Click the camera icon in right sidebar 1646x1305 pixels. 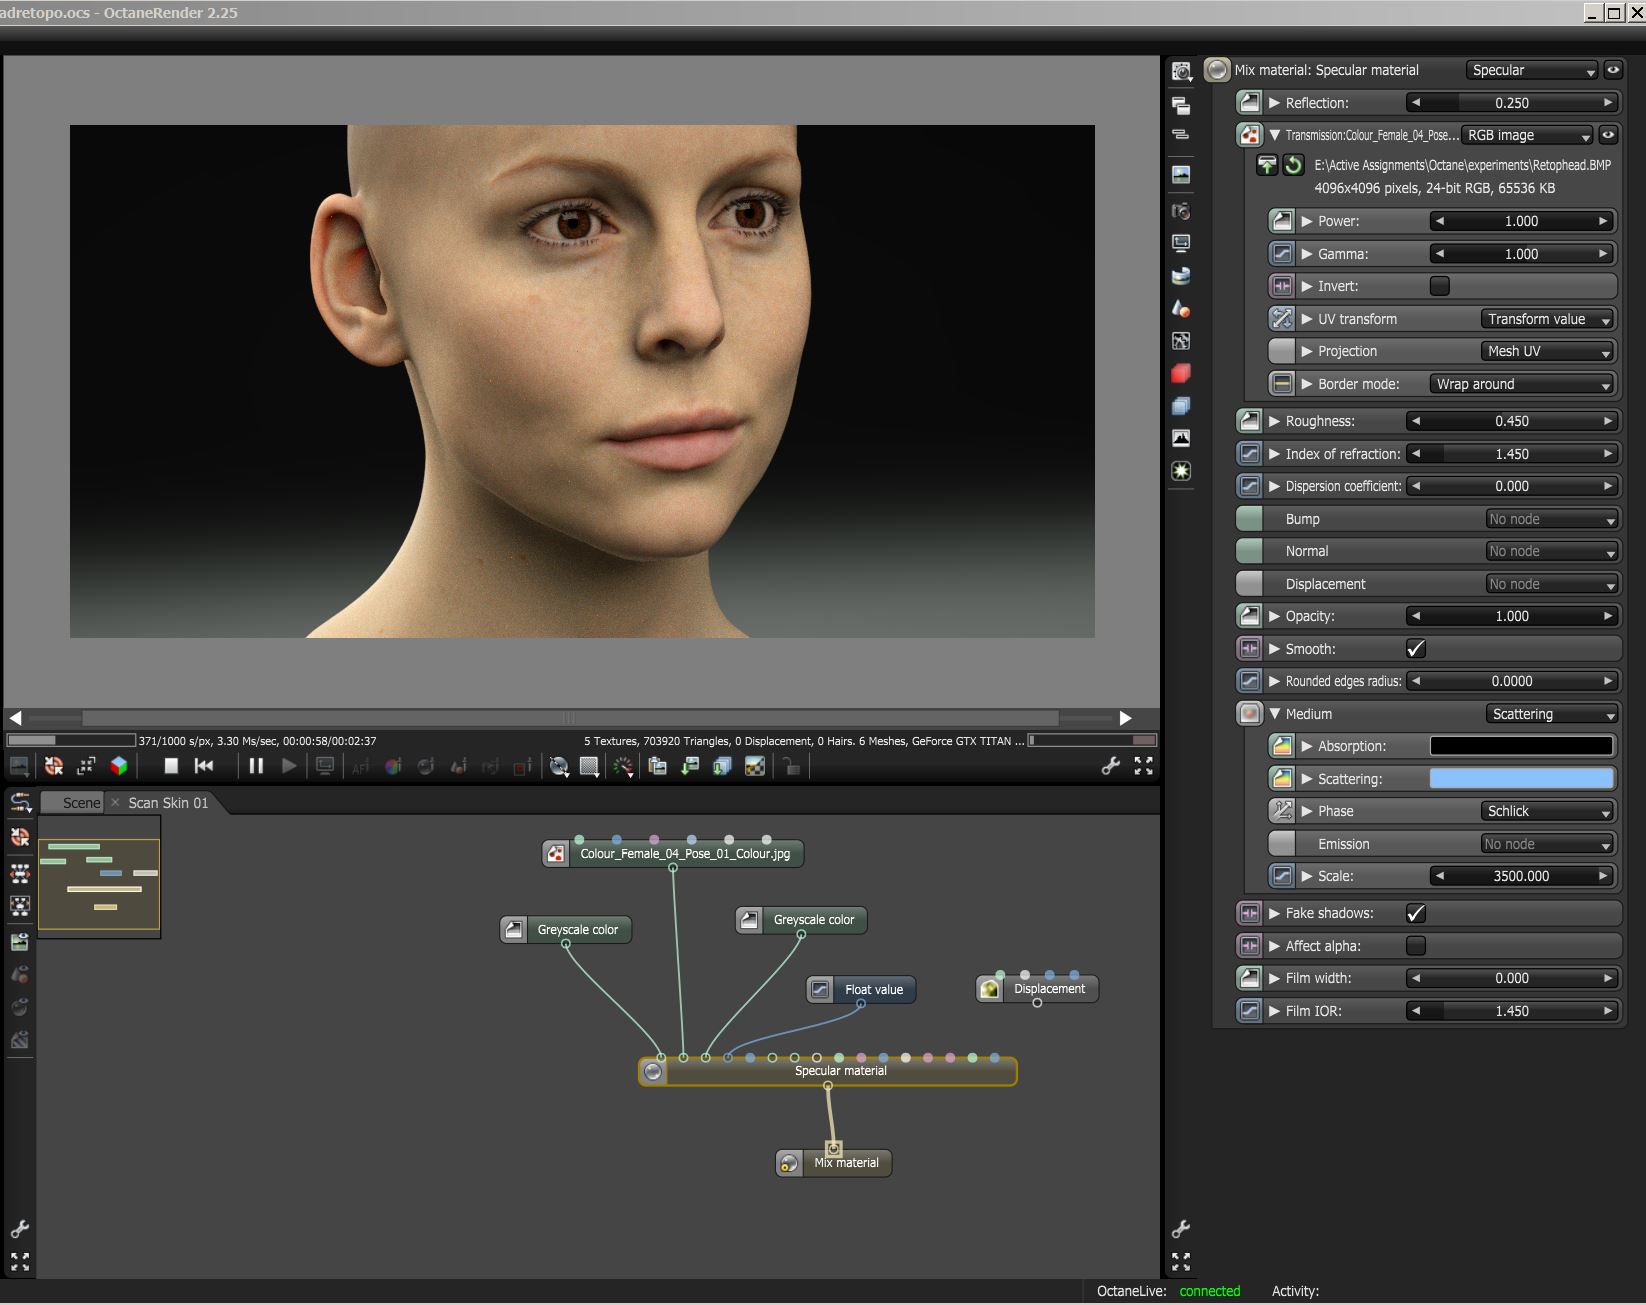(1181, 211)
